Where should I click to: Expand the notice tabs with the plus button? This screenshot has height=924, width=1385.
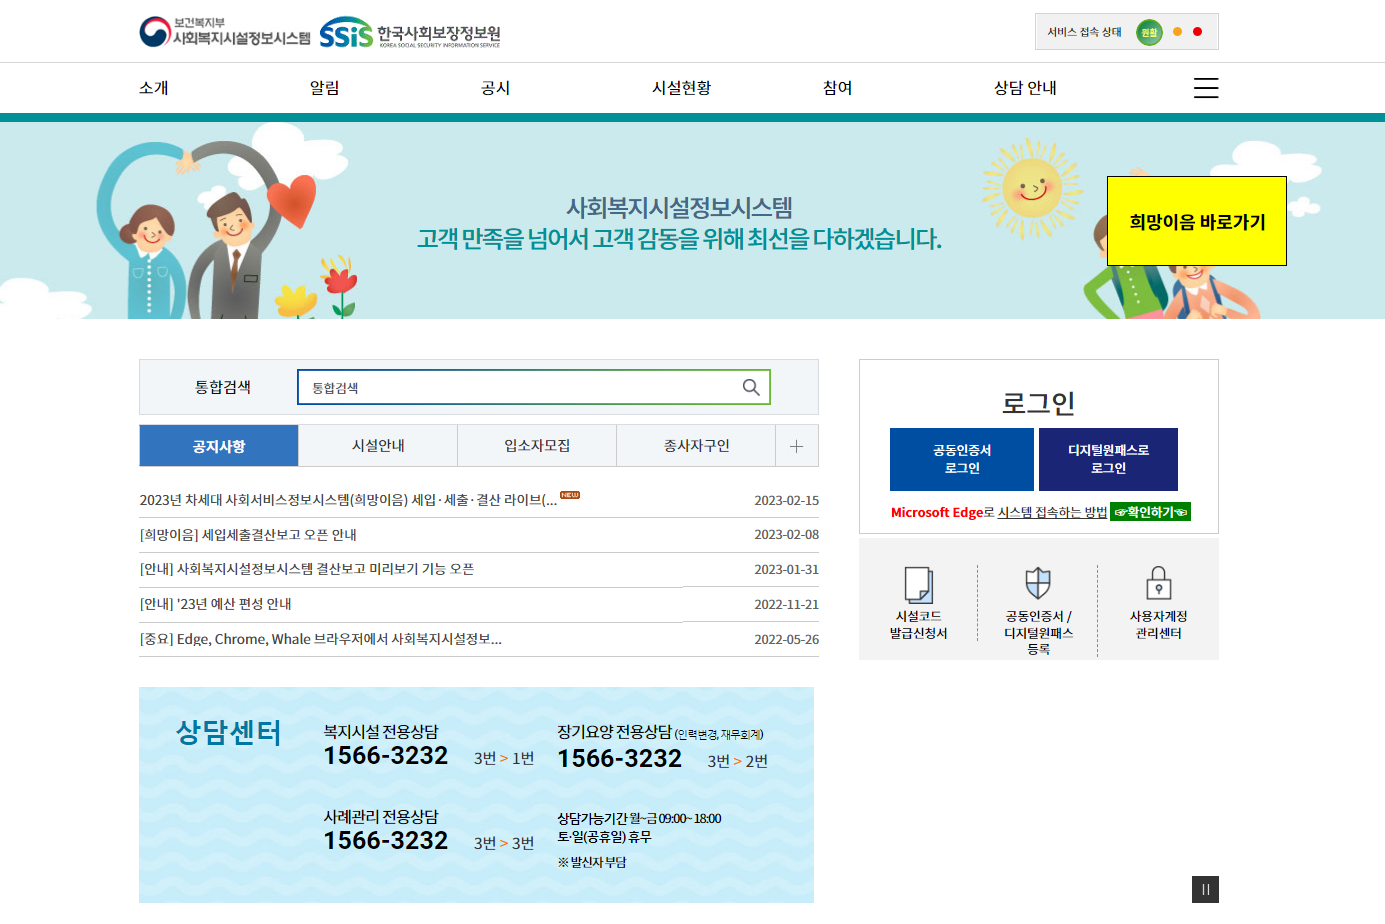[x=797, y=445]
